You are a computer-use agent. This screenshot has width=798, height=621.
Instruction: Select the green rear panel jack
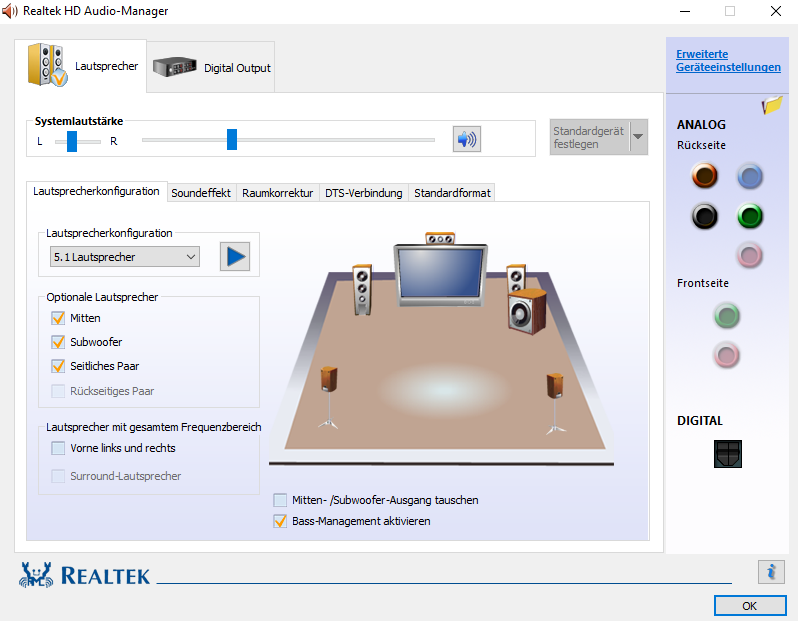(750, 216)
